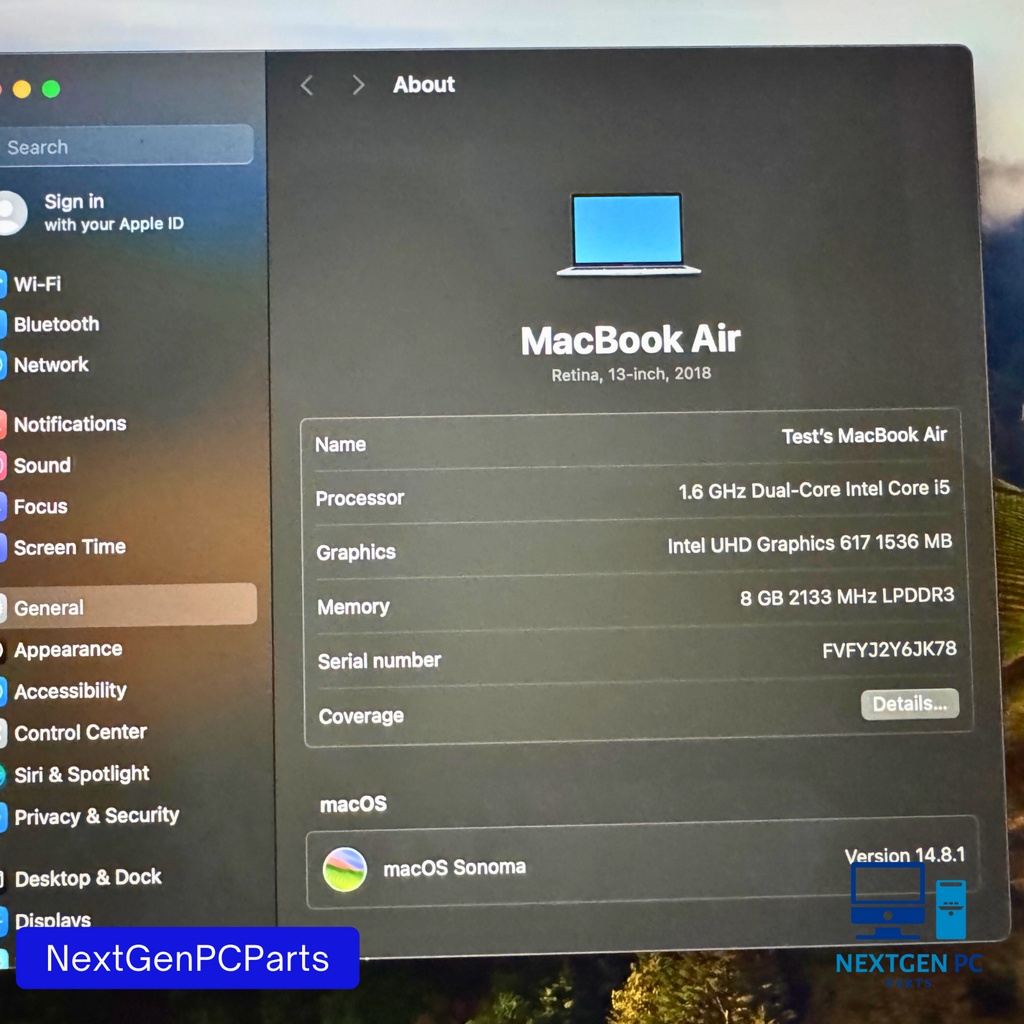The image size is (1024, 1024).
Task: Click the green maximize window button
Action: pos(51,89)
